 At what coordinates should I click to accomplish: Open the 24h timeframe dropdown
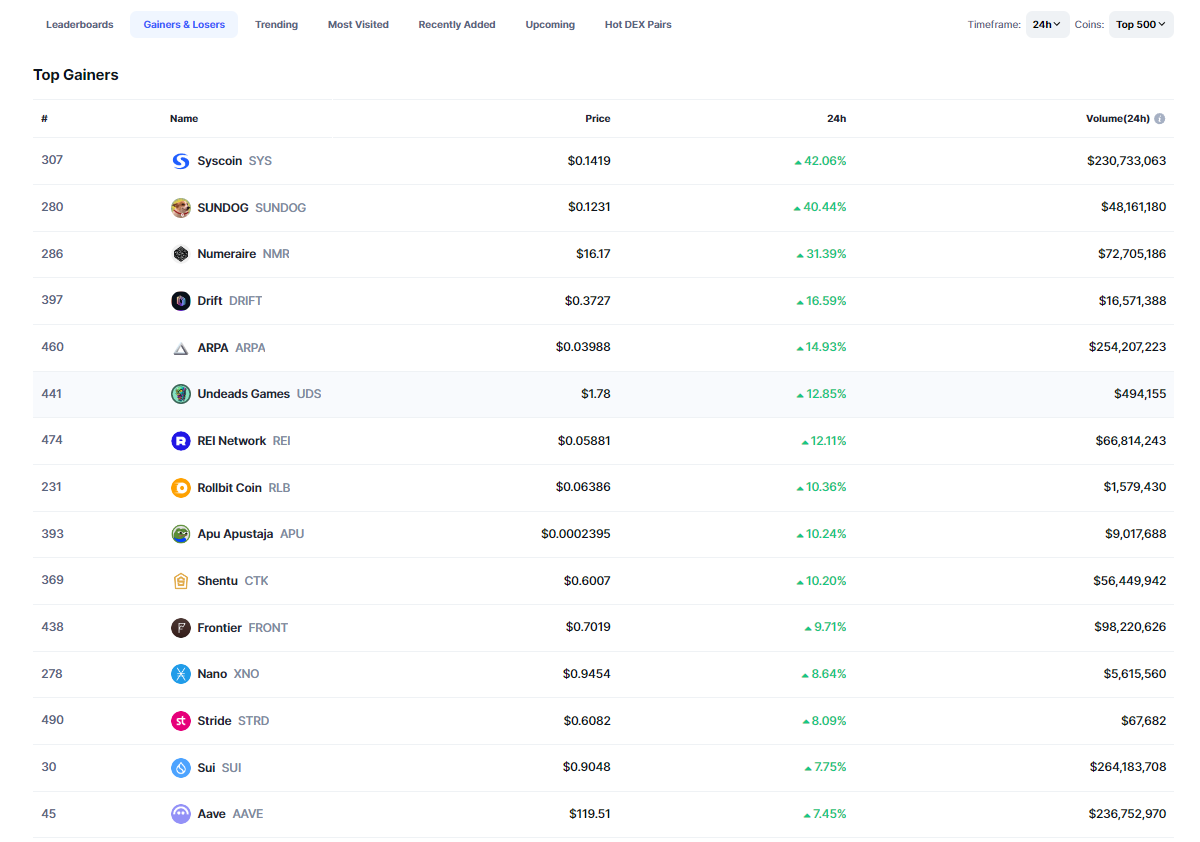(x=1047, y=25)
